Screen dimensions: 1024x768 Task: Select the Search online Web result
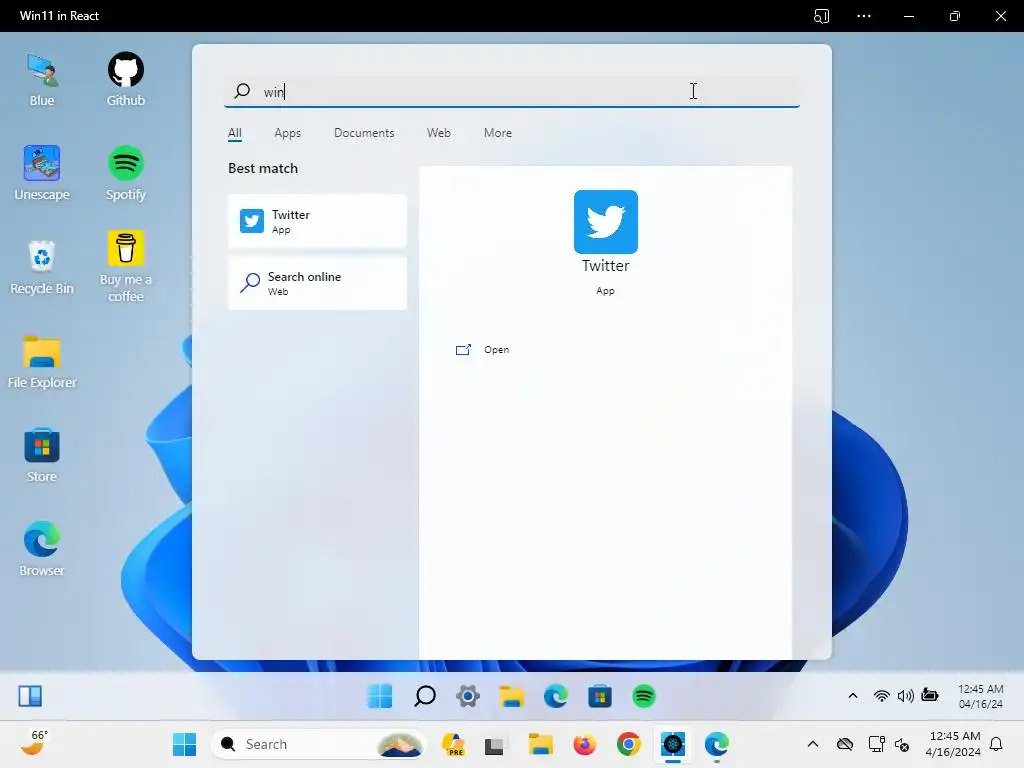tap(317, 283)
